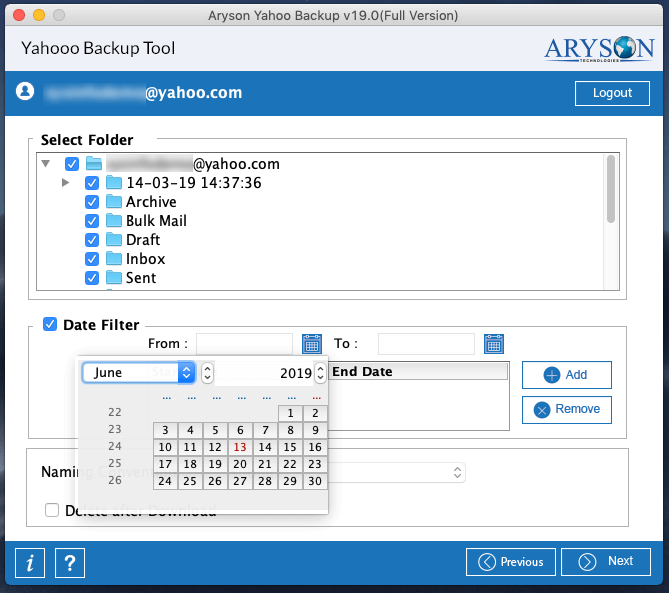The width and height of the screenshot is (669, 593).
Task: Click the Logout button
Action: [612, 93]
